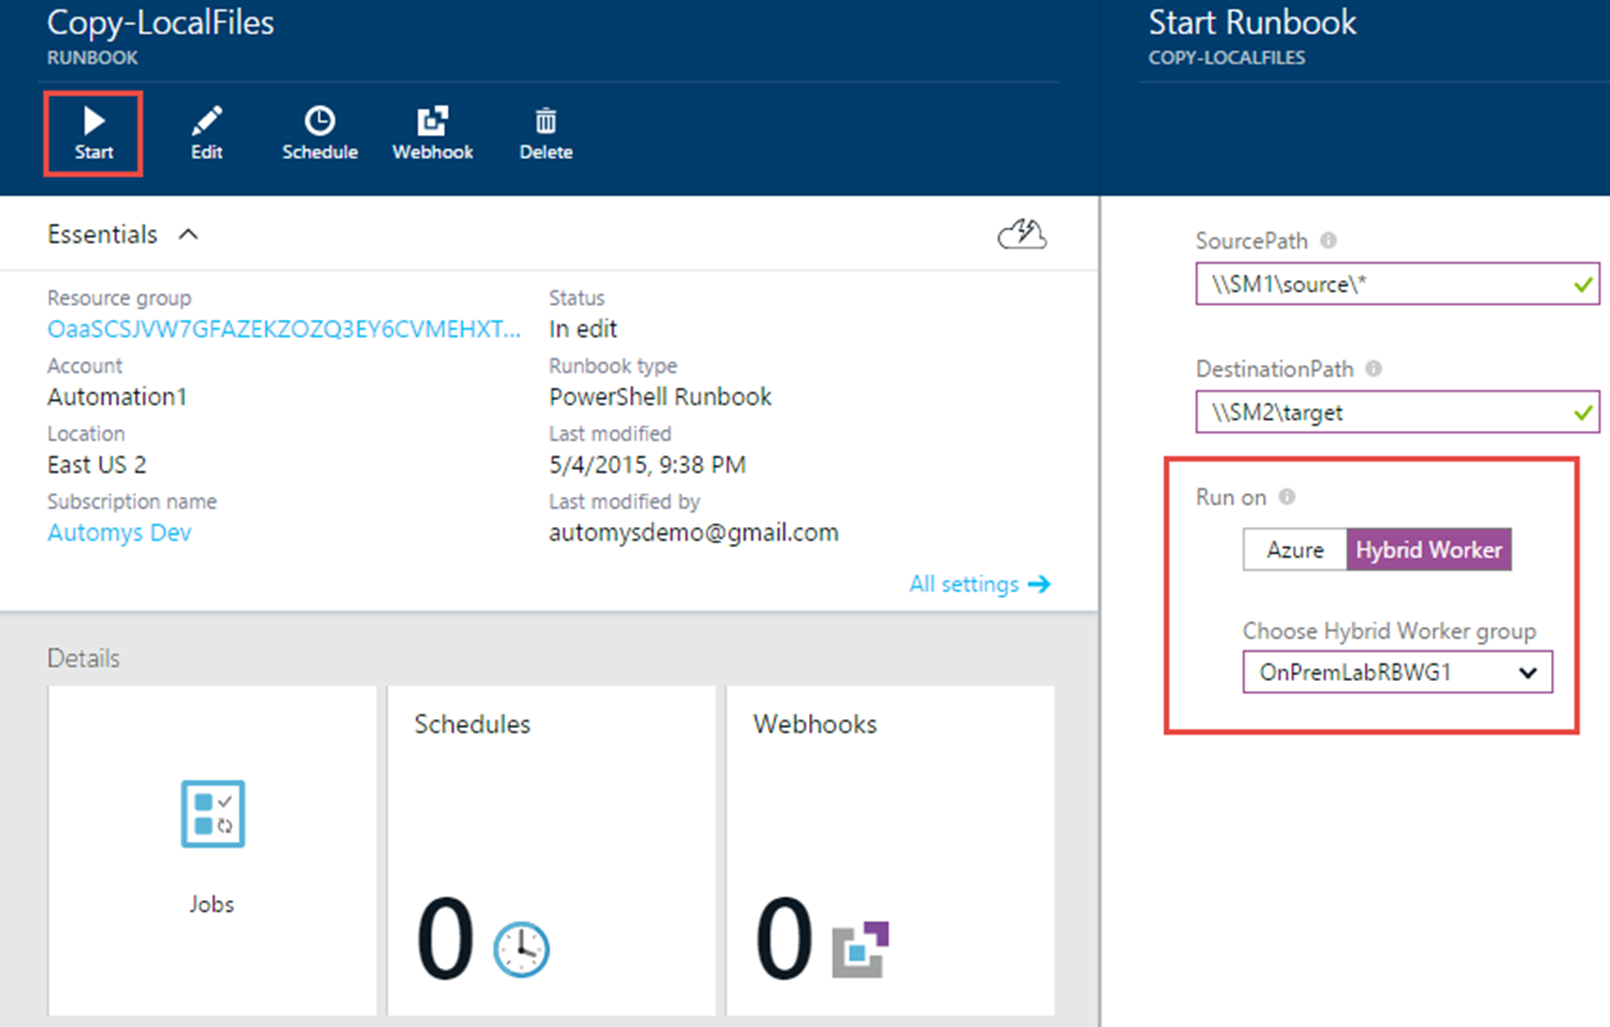Image resolution: width=1610 pixels, height=1027 pixels.
Task: Click the Start Runbook blade title
Action: tap(1252, 22)
